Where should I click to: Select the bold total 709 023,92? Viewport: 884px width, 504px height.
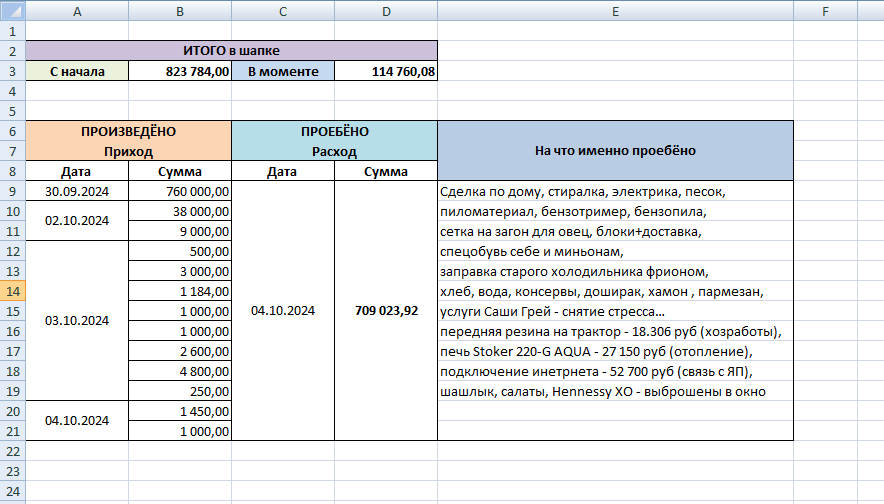tap(386, 311)
